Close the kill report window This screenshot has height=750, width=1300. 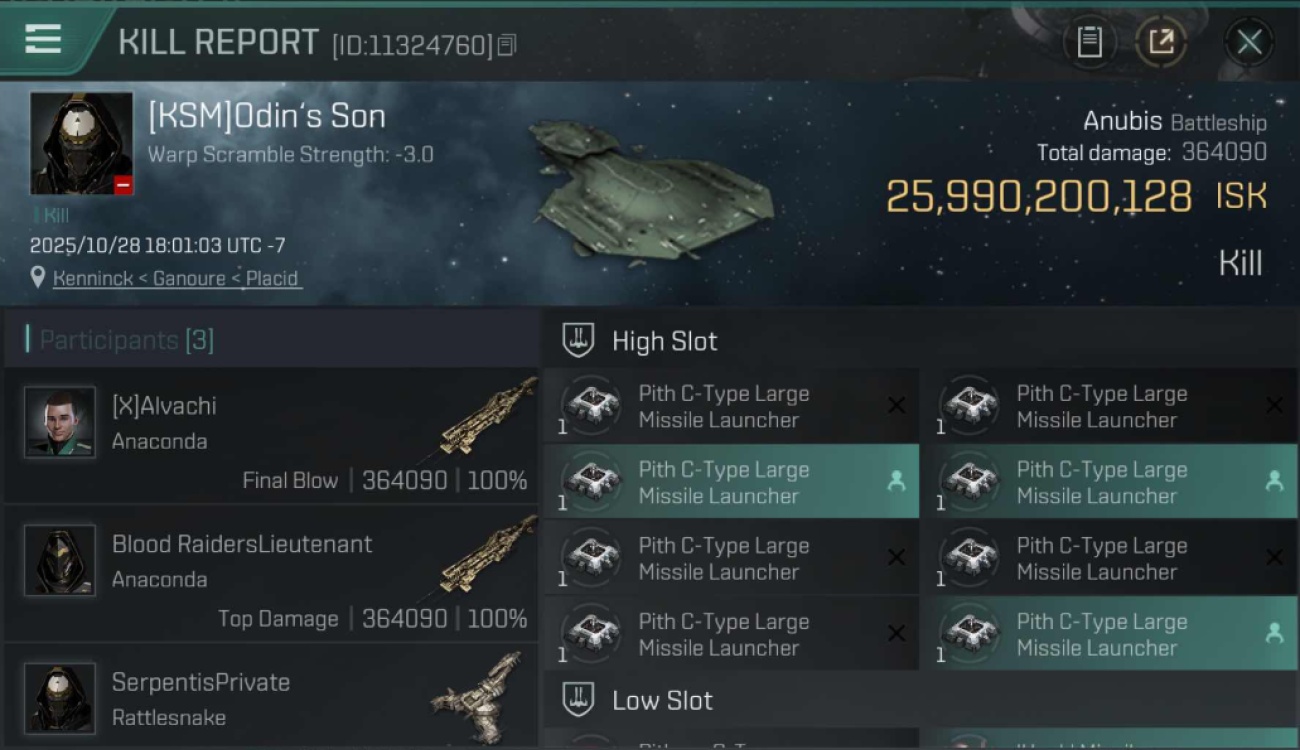tap(1249, 42)
